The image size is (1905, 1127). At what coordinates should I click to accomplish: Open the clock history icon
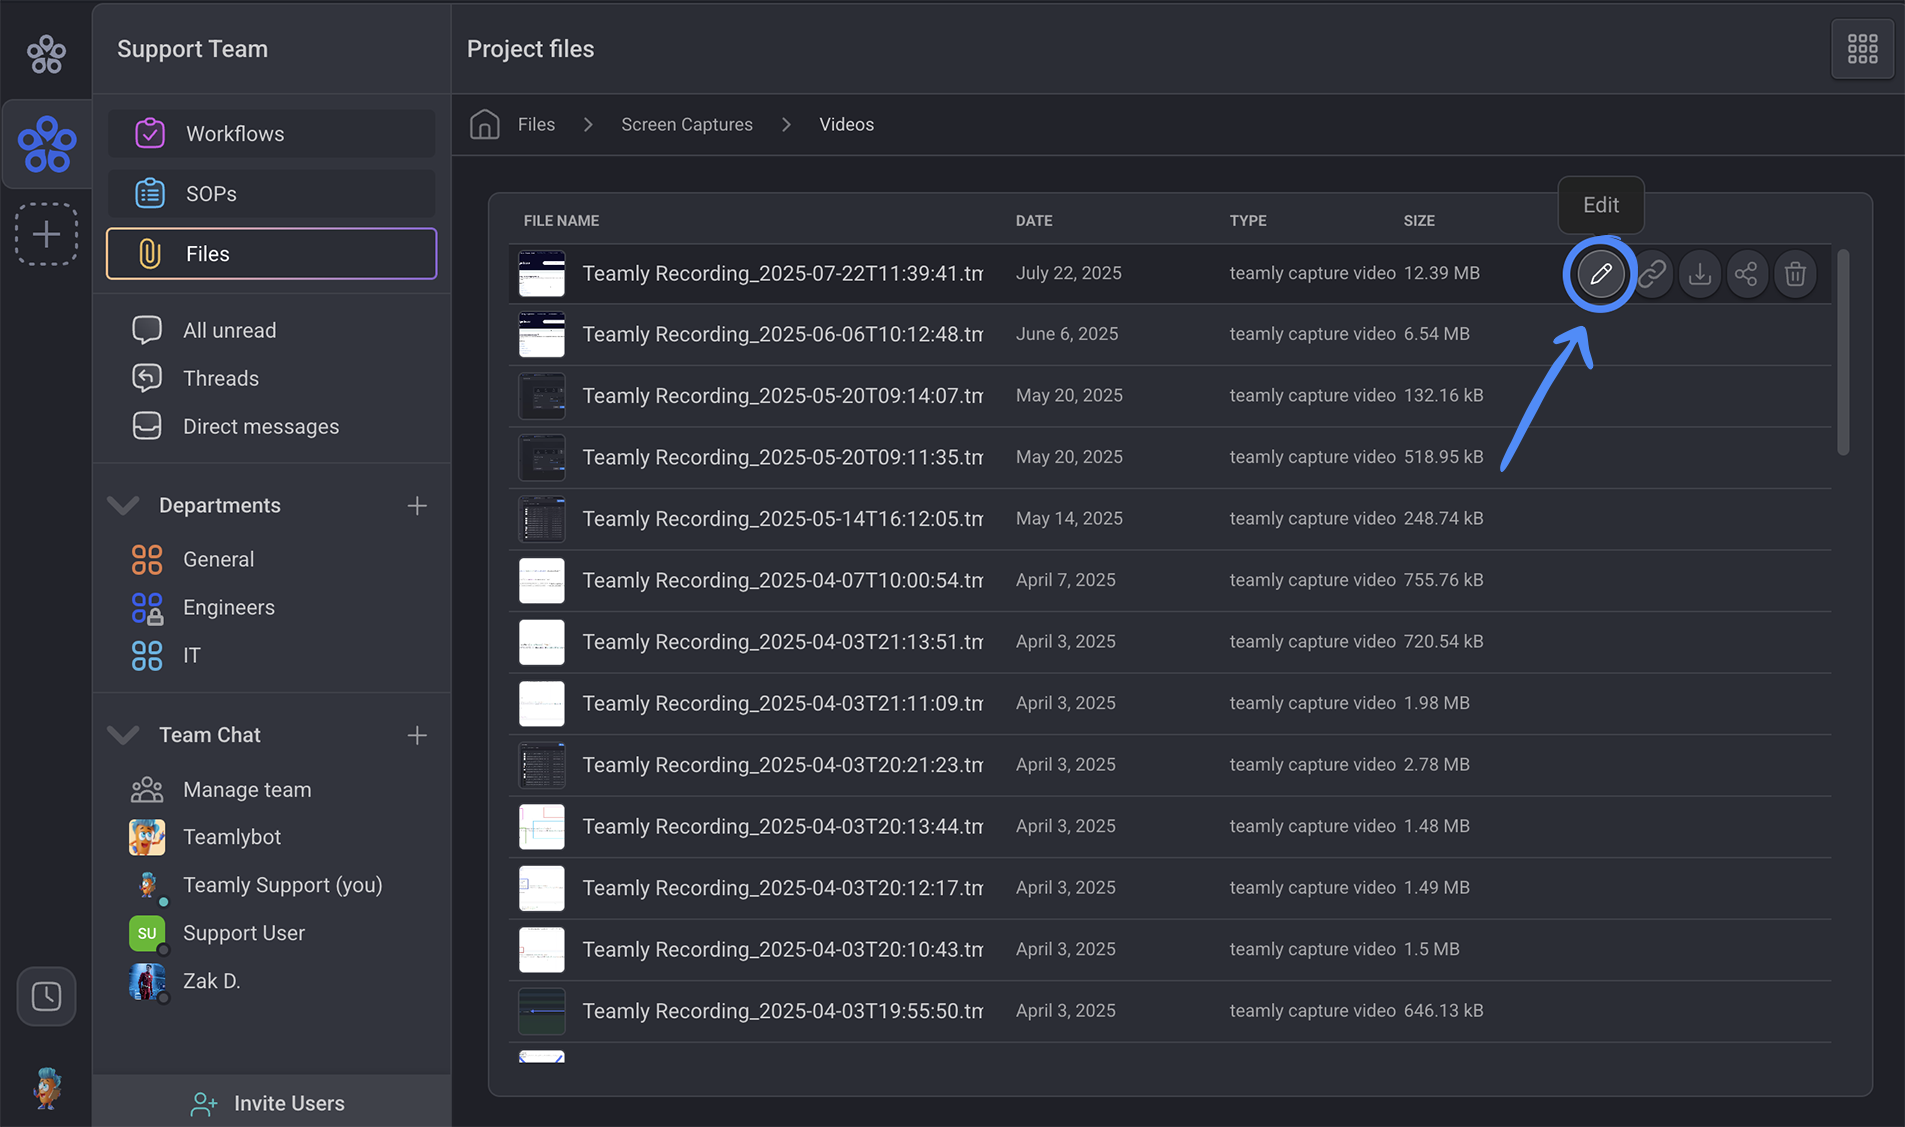pyautogui.click(x=46, y=996)
